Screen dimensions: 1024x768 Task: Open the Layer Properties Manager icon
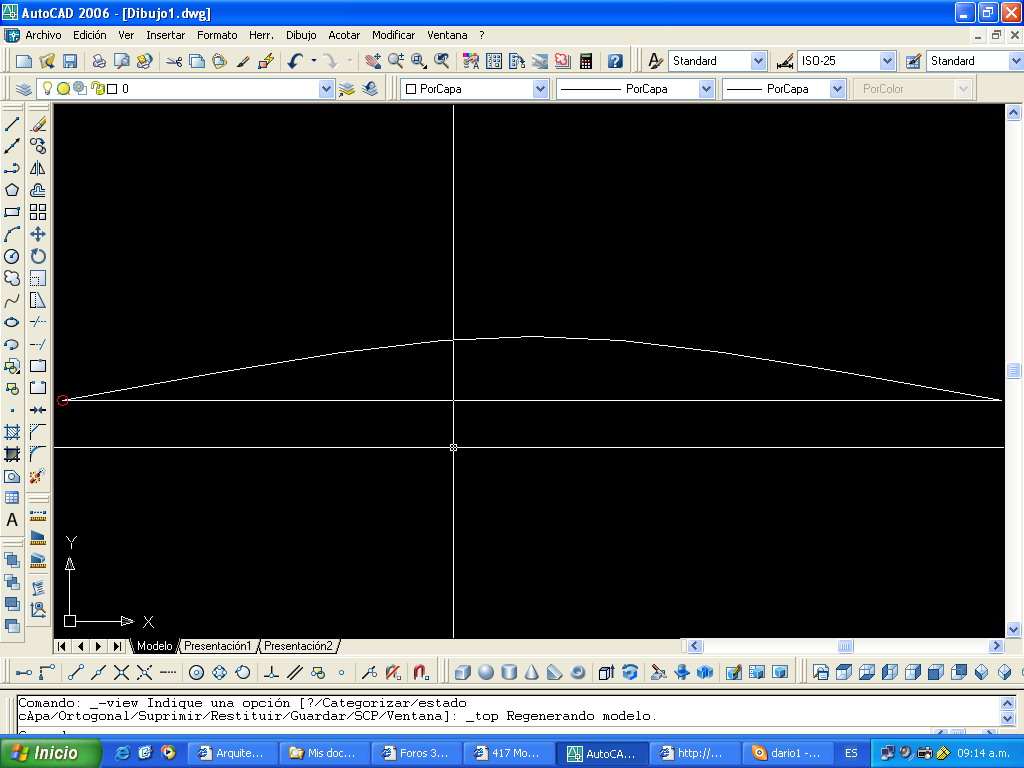pyautogui.click(x=24, y=89)
